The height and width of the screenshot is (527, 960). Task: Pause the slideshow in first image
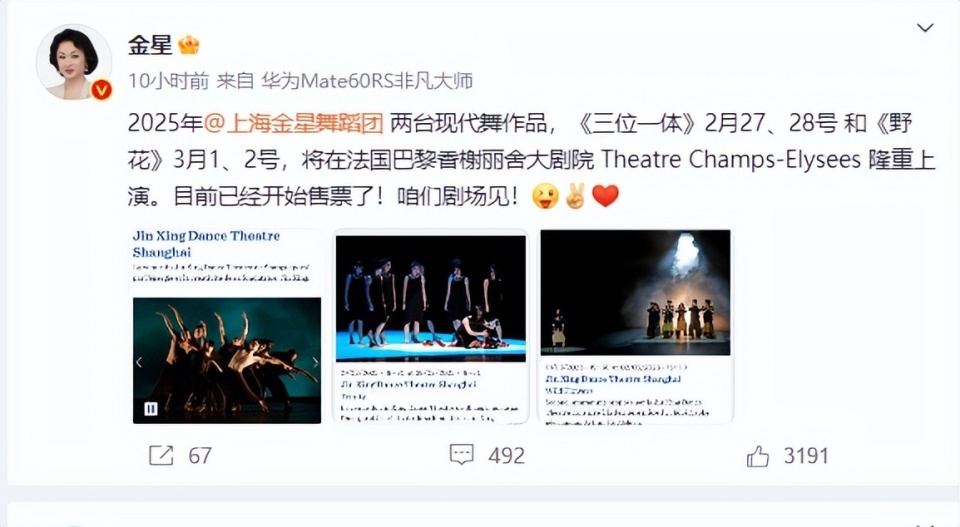pyautogui.click(x=151, y=408)
